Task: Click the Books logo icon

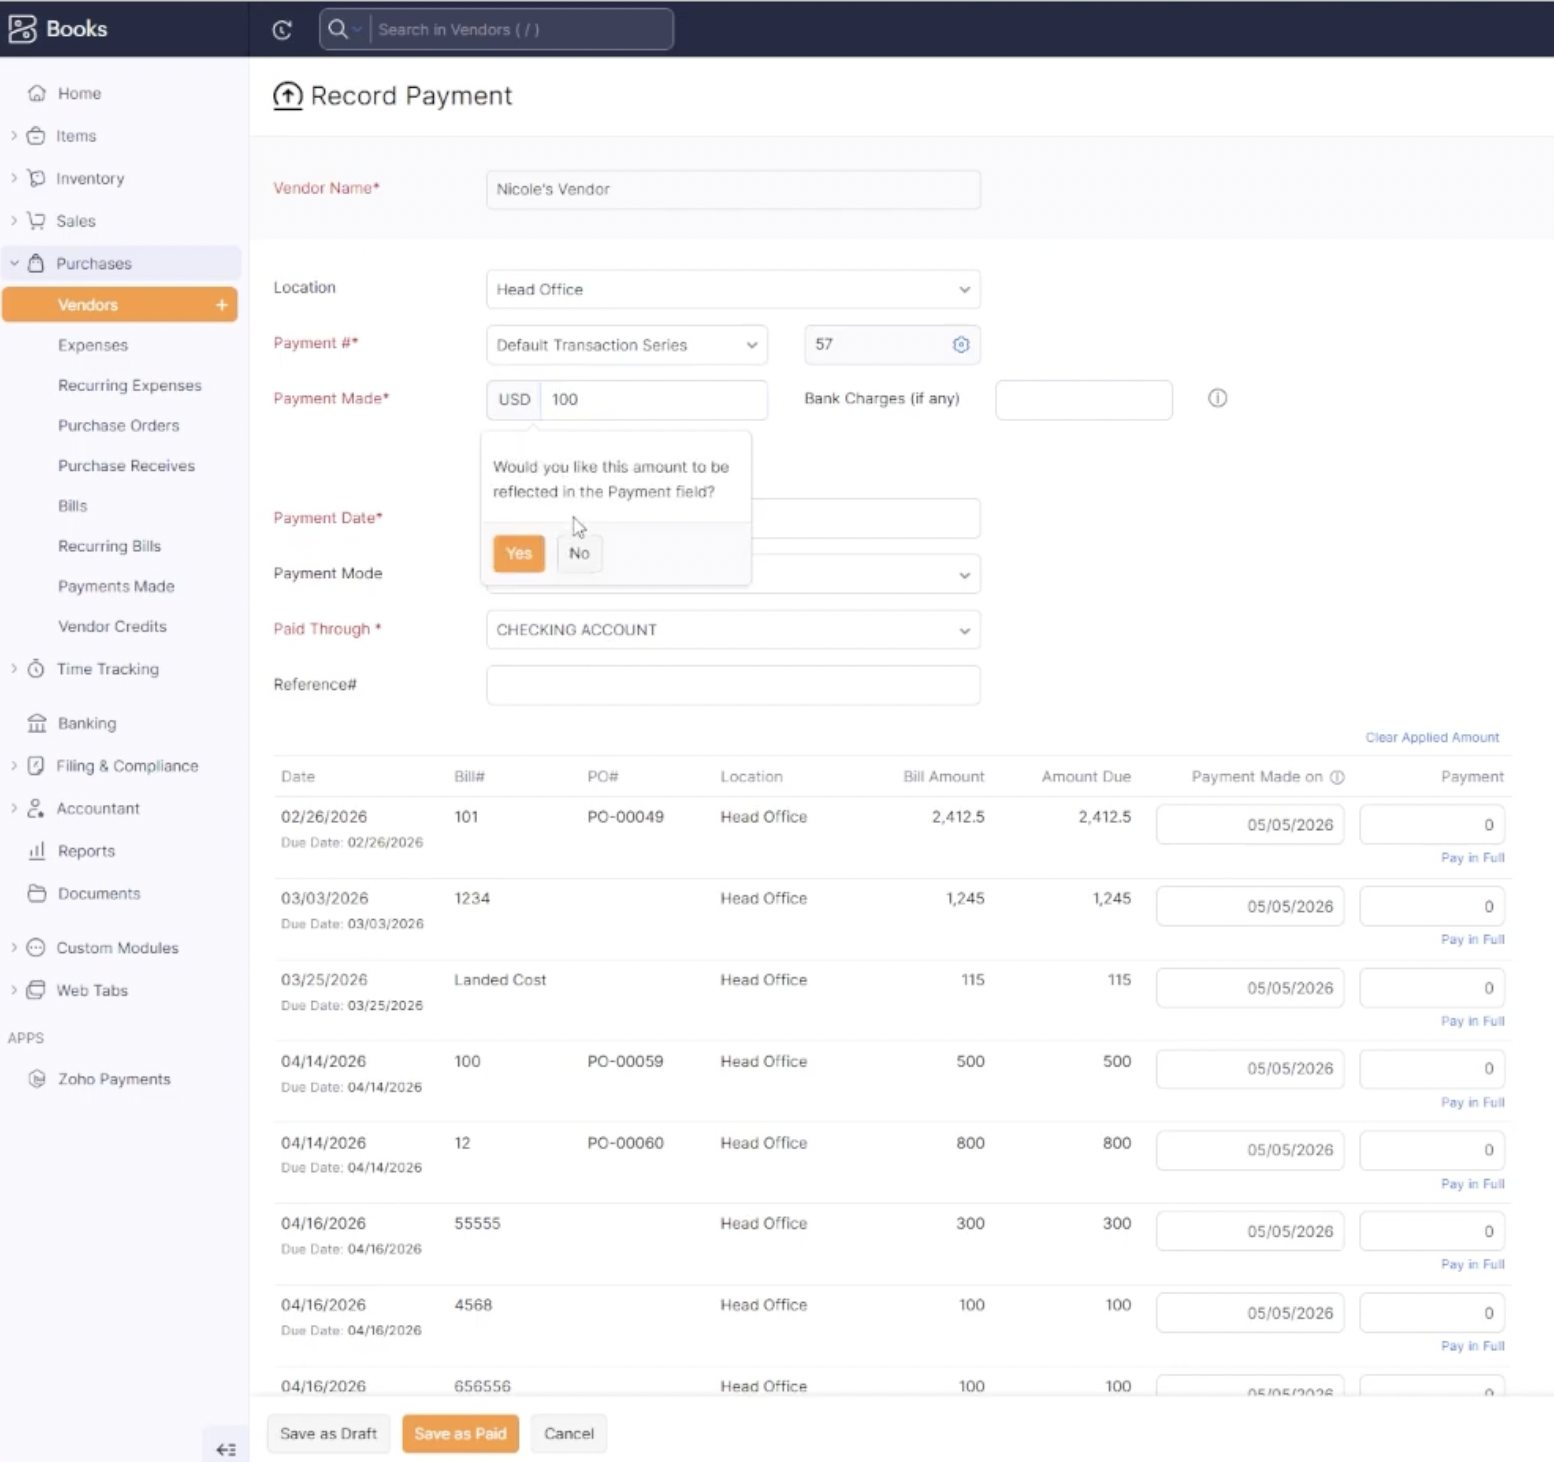Action: [x=22, y=29]
